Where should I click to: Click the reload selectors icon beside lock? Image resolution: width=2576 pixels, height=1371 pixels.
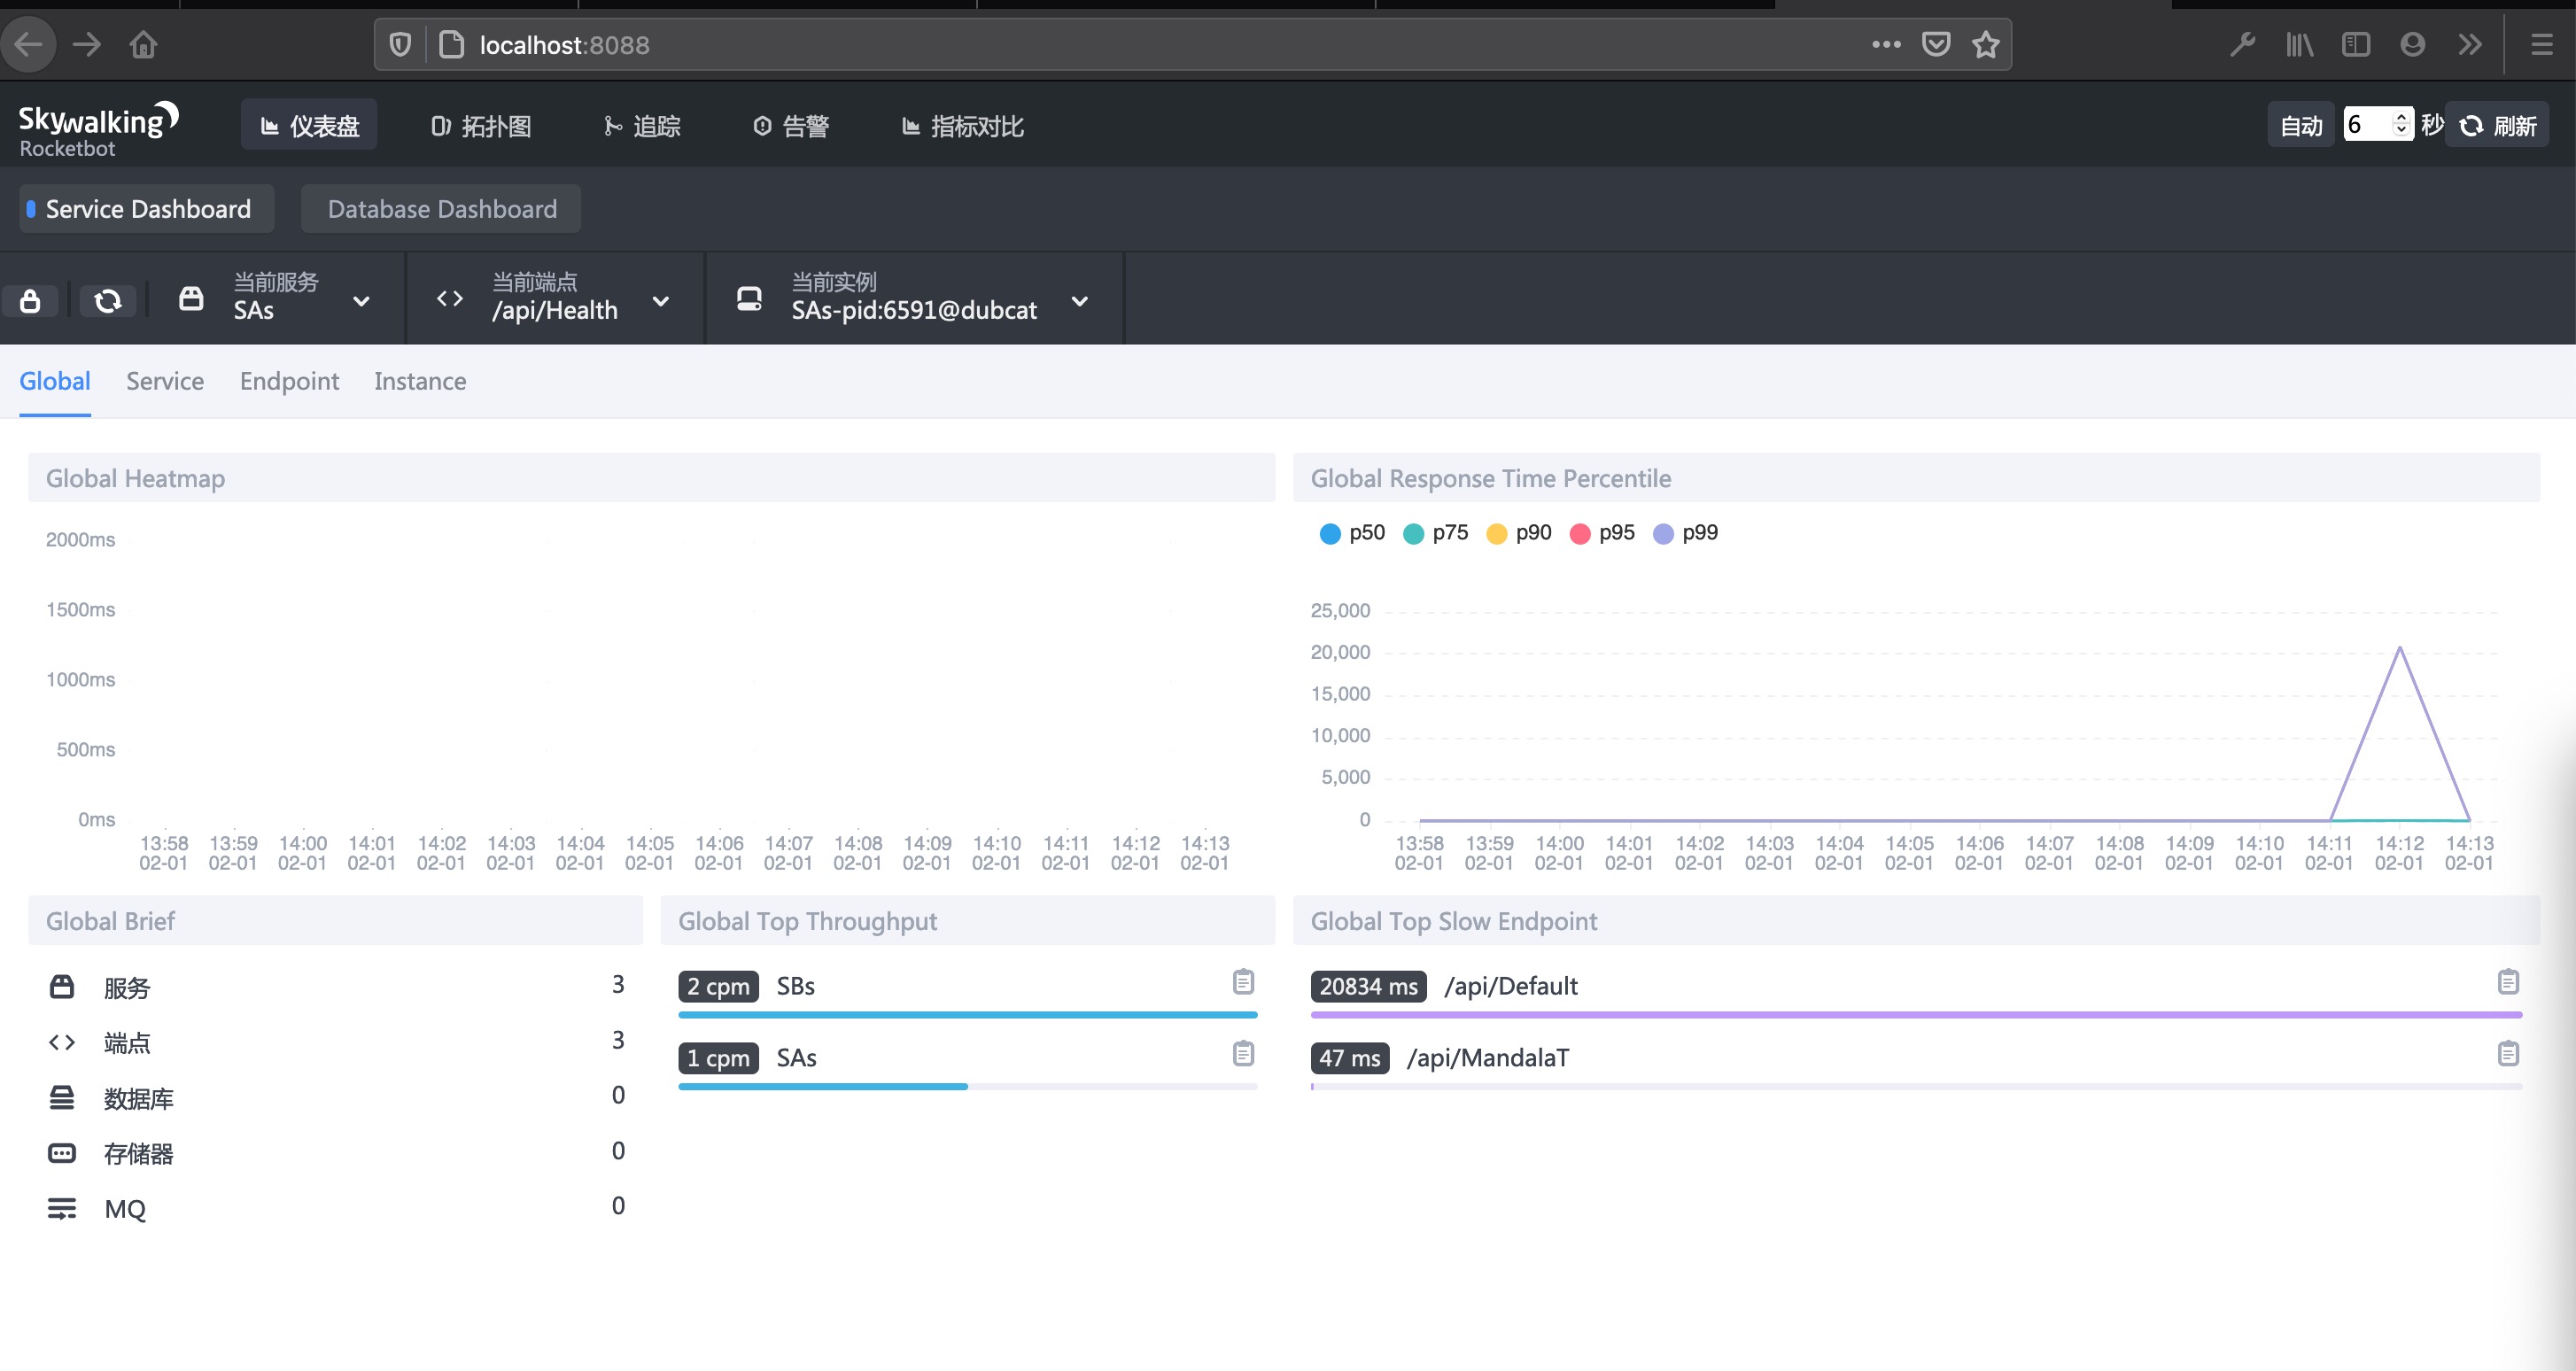pos(108,301)
